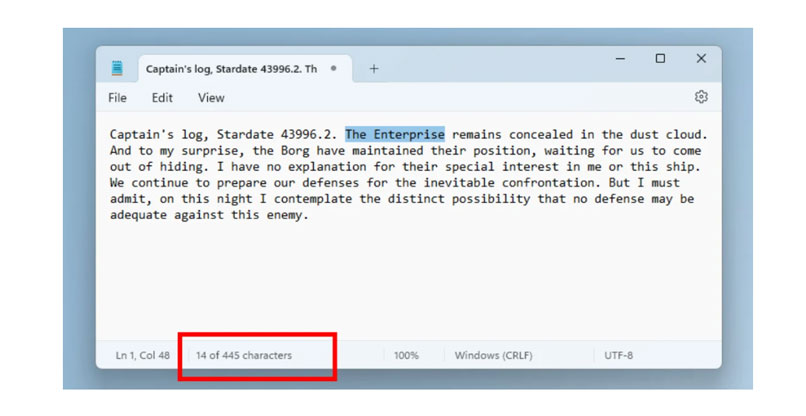Click the Notepad app icon in title bar
This screenshot has height=416, width=806.
pos(118,69)
